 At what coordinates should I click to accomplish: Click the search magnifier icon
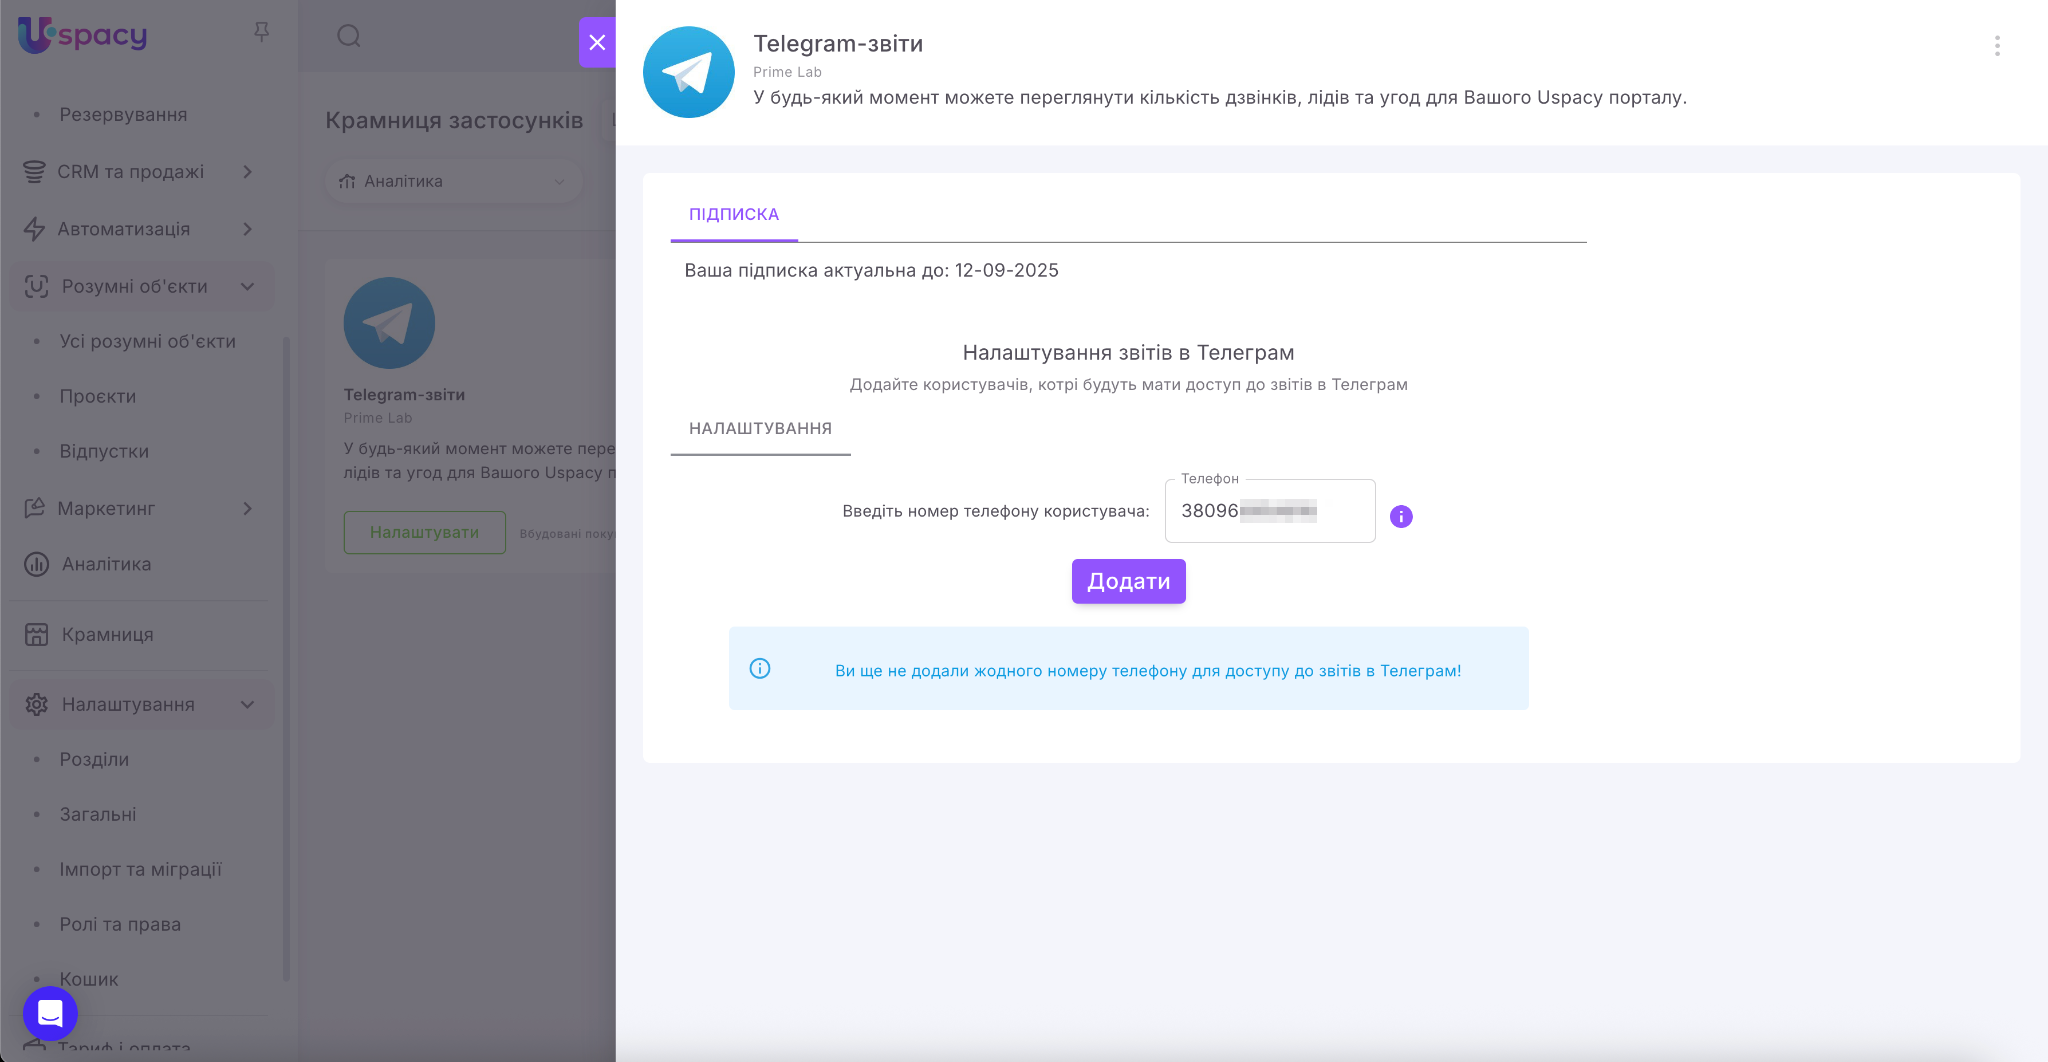pos(349,37)
